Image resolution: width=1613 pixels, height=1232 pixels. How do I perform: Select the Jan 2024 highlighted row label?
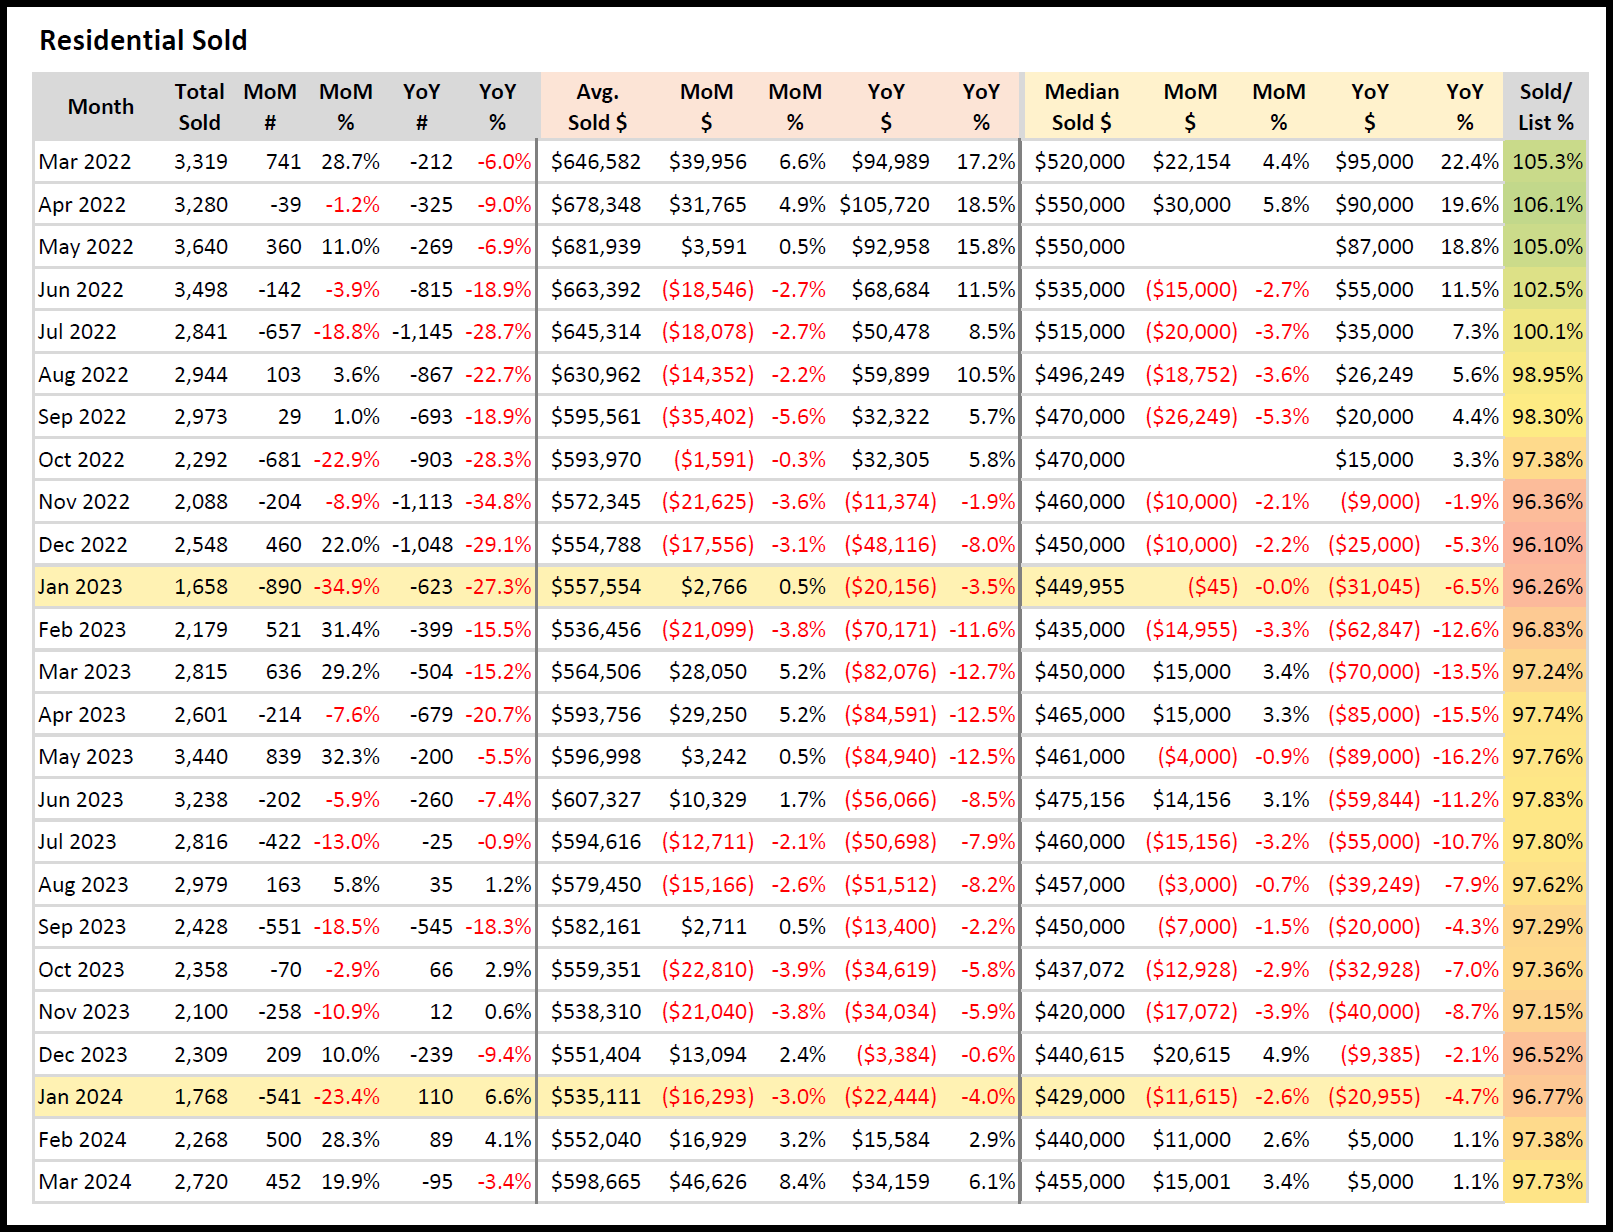pos(80,1097)
